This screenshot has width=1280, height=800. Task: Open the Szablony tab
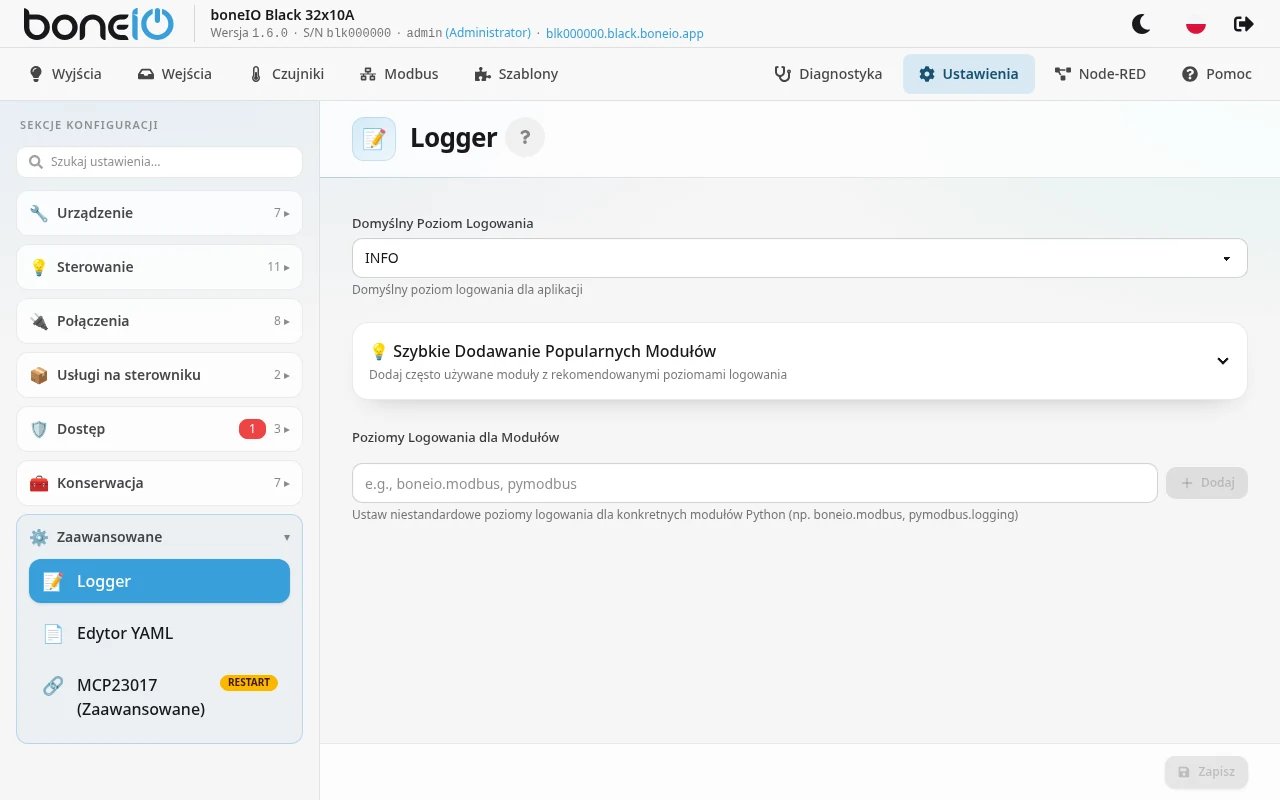click(516, 74)
